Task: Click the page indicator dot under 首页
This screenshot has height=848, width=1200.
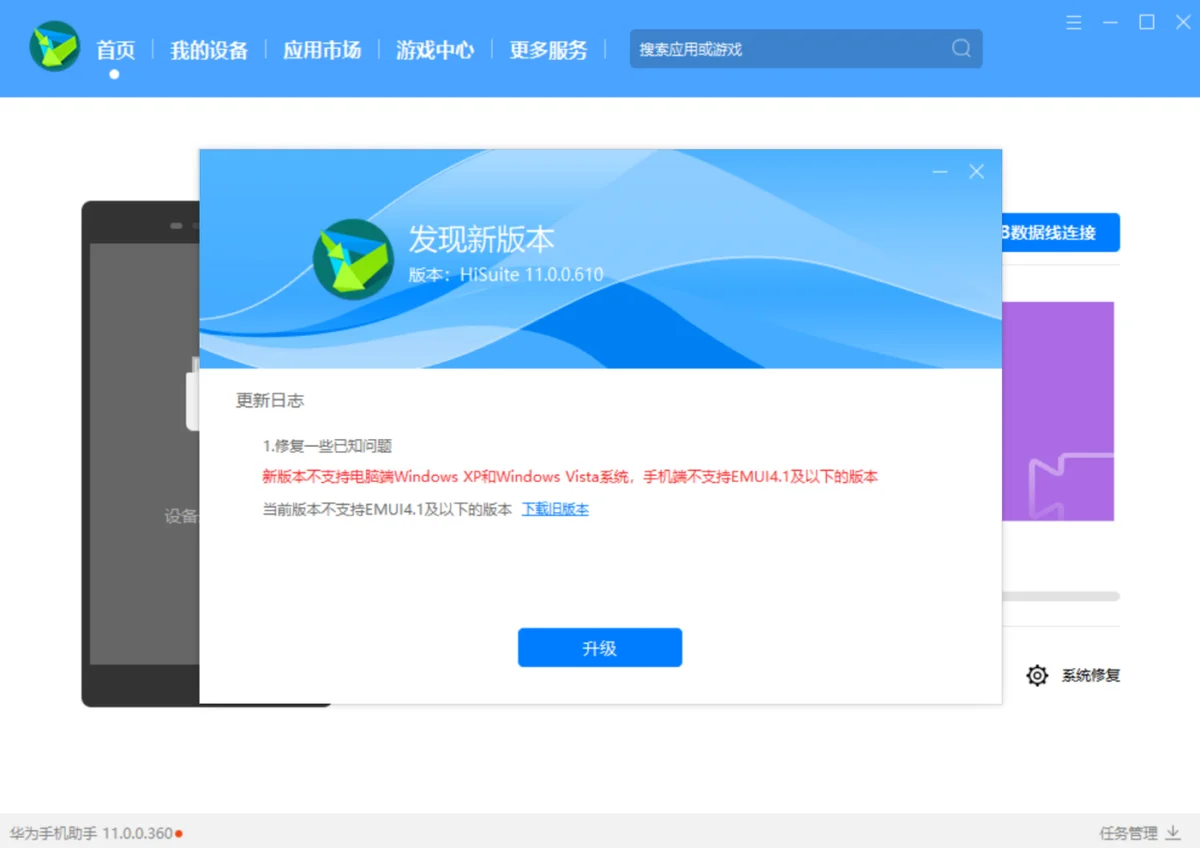Action: [114, 73]
